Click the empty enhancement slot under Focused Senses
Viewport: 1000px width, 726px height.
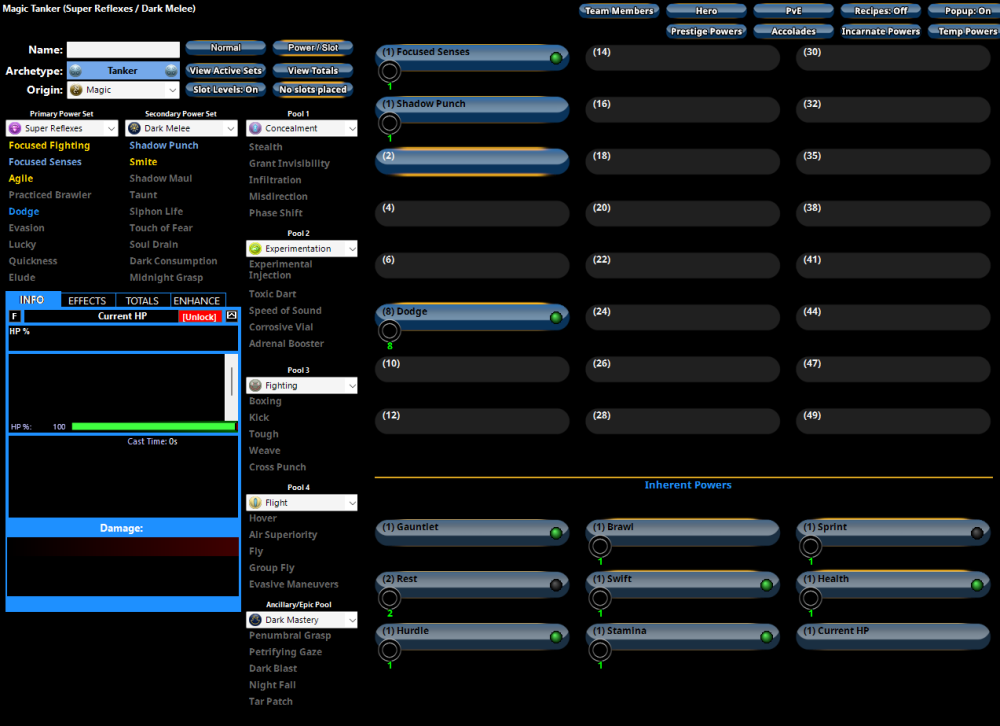389,71
